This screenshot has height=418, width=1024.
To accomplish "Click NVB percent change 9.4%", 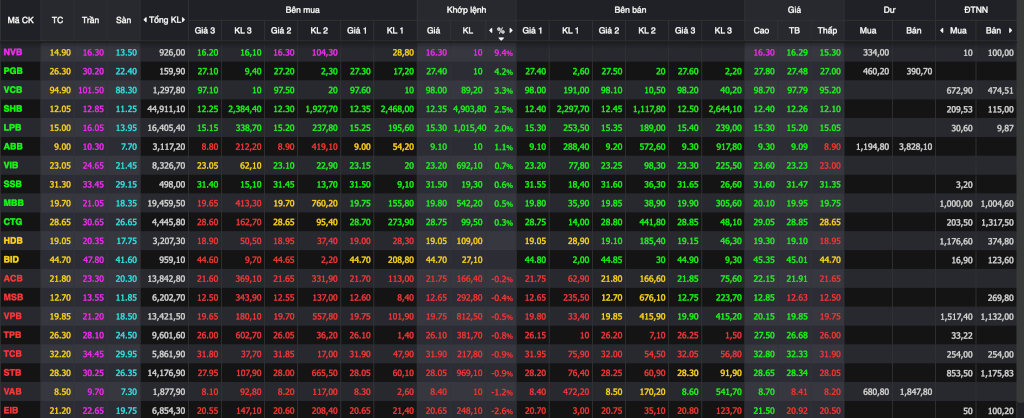I will [x=504, y=52].
